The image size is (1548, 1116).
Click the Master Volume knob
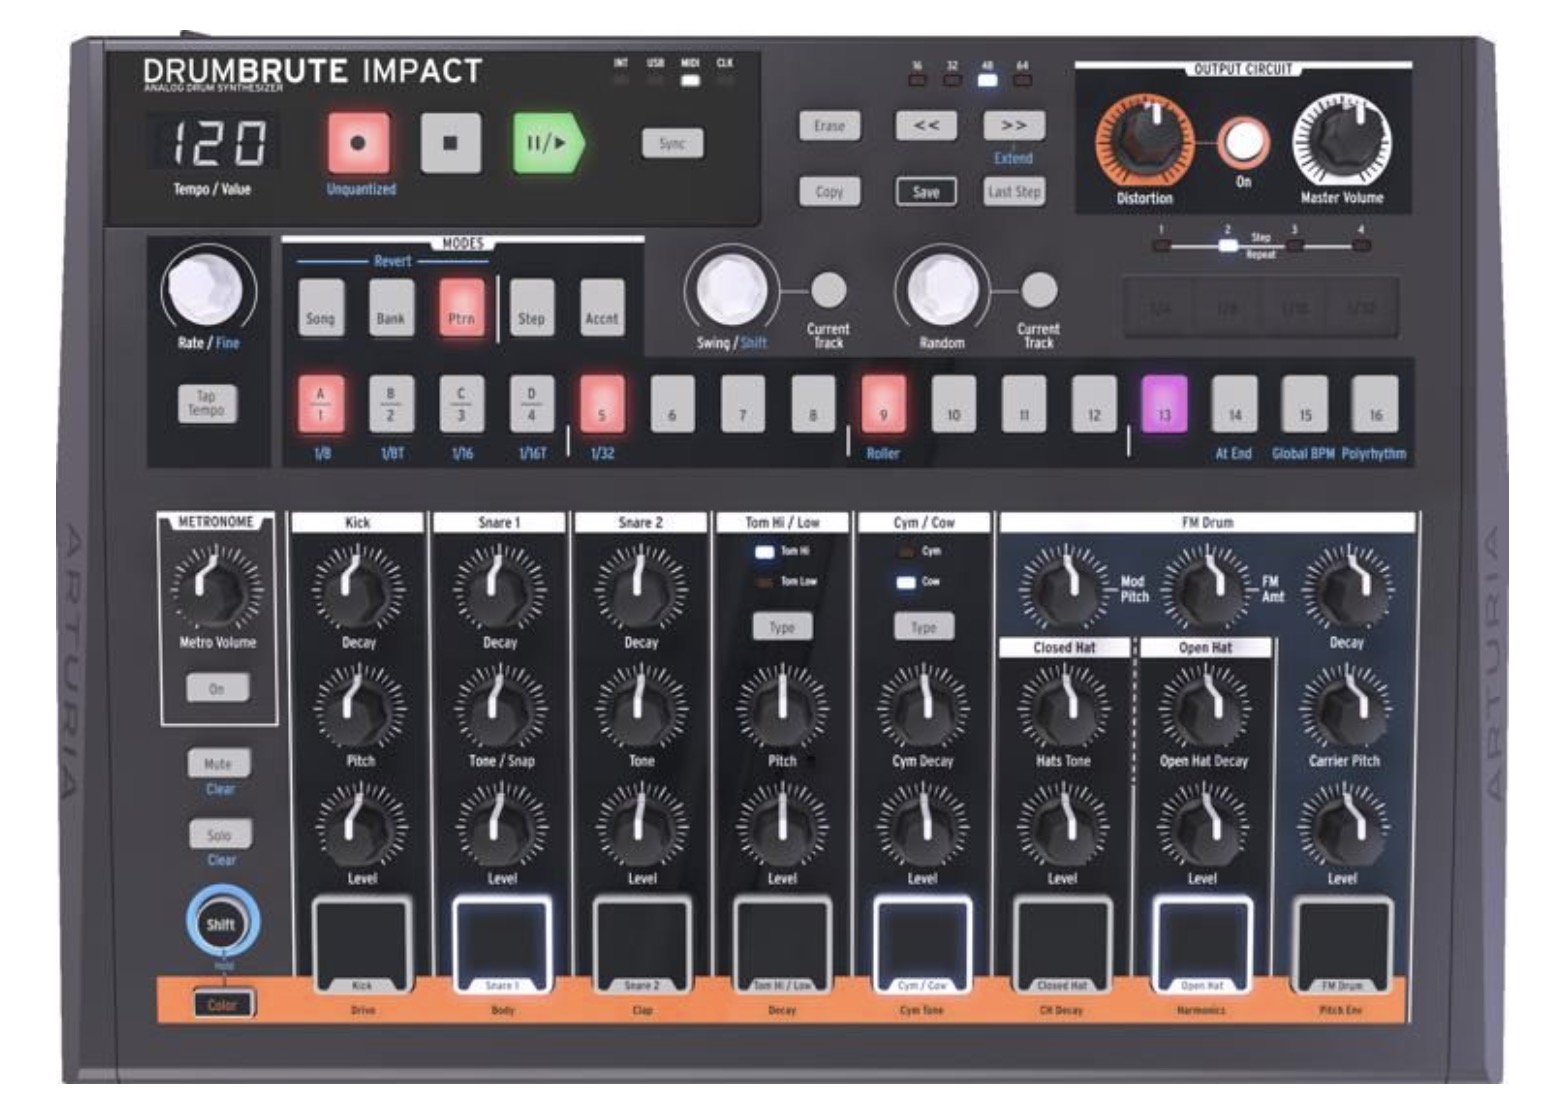click(1342, 141)
